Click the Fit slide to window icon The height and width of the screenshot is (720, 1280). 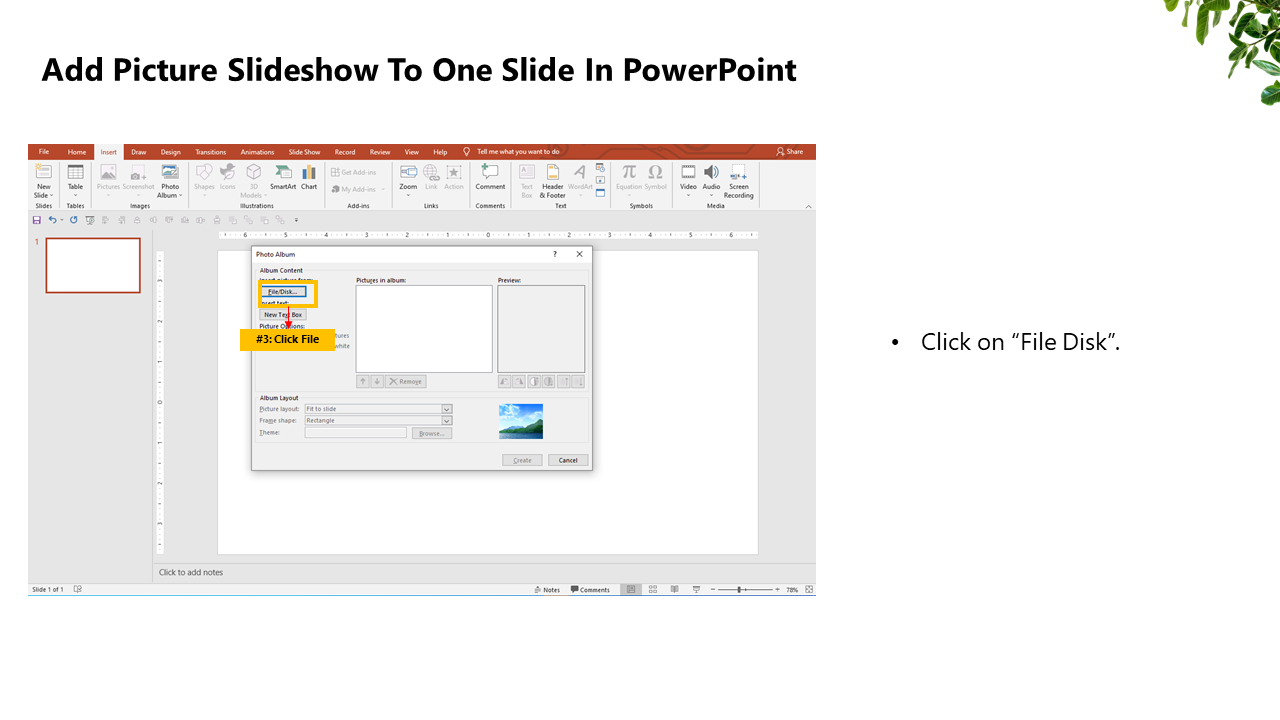809,590
